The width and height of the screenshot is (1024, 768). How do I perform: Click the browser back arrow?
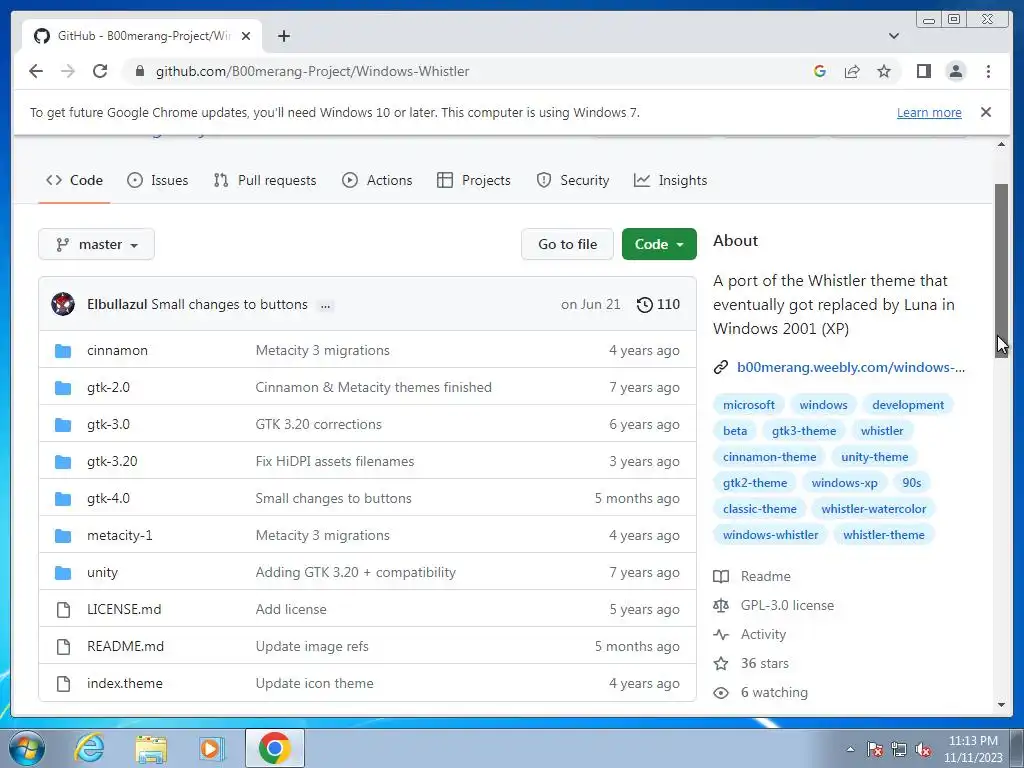pyautogui.click(x=36, y=71)
